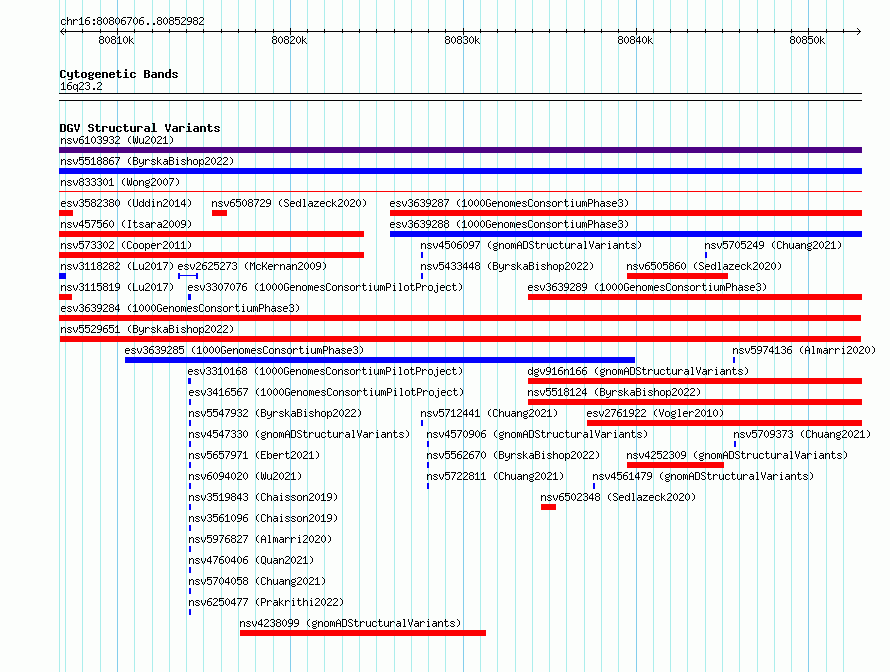The image size is (890, 672).
Task: Open nsv573302 (Cooper2011) label
Action: [x=126, y=245]
